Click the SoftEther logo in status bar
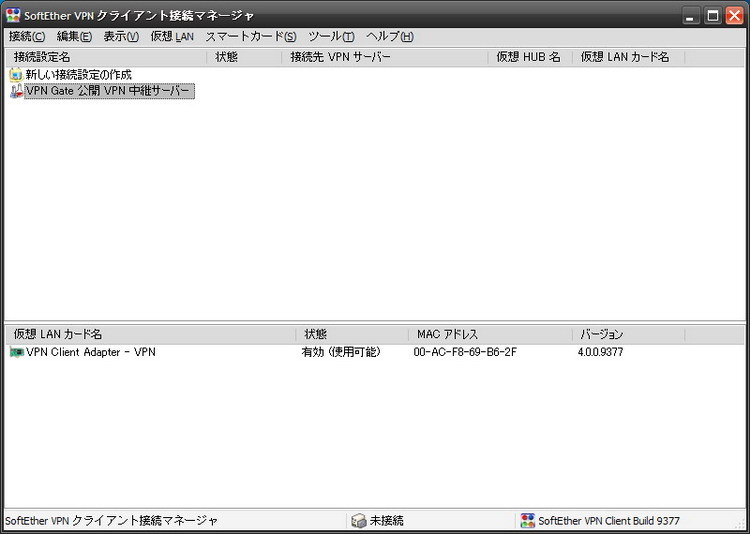This screenshot has width=750, height=534. coord(528,521)
